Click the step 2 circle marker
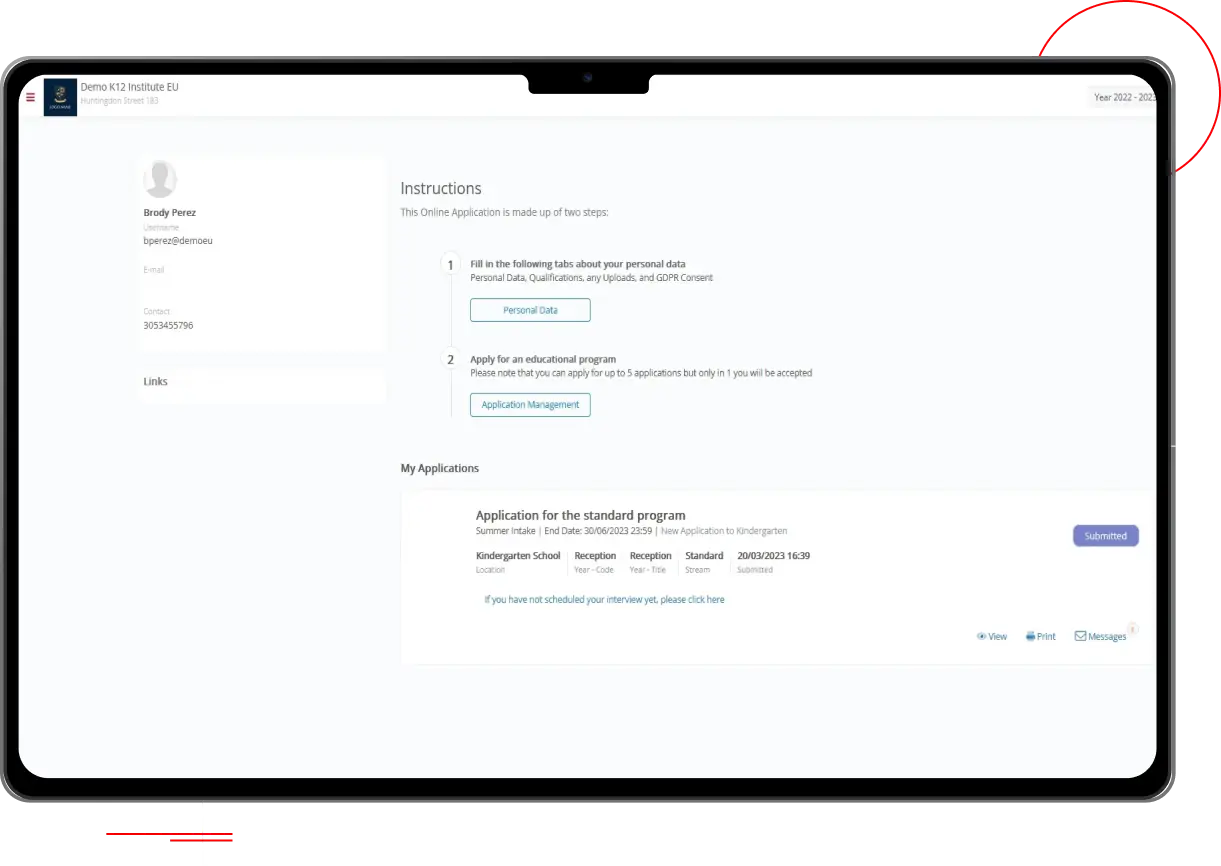The height and width of the screenshot is (866, 1221). (x=450, y=360)
